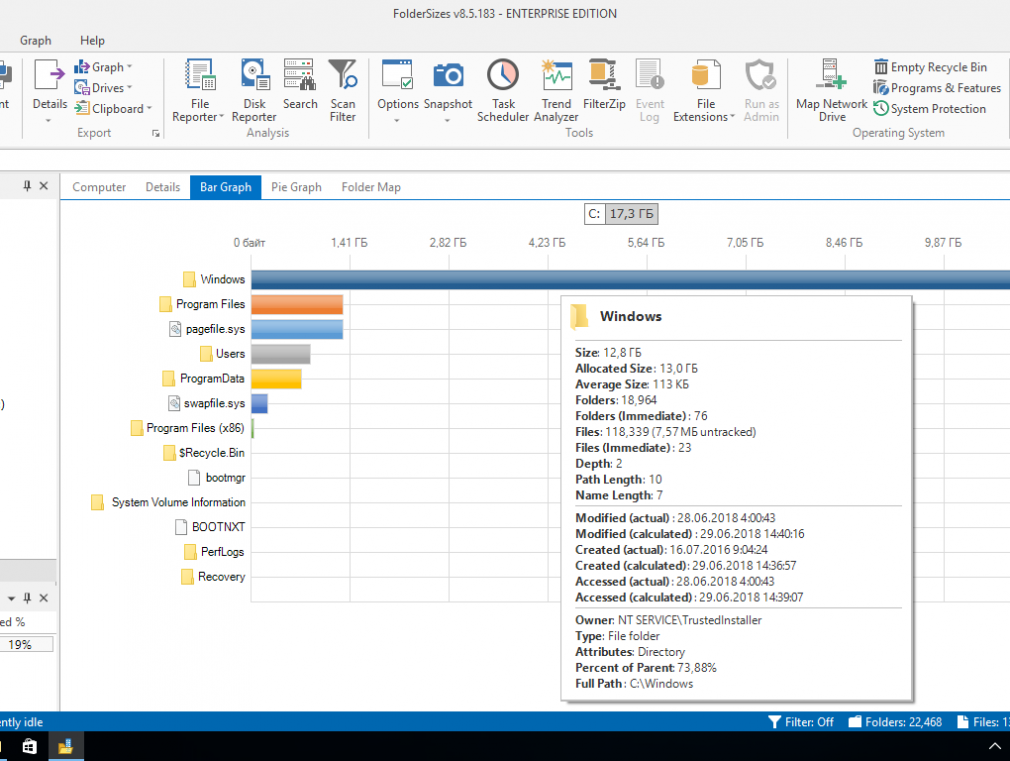The height and width of the screenshot is (761, 1010).
Task: Click the 19% percentage field
Action: 26,644
